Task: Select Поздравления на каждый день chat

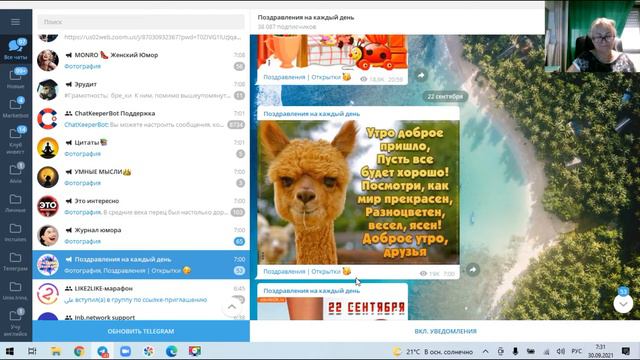Action: 141,265
